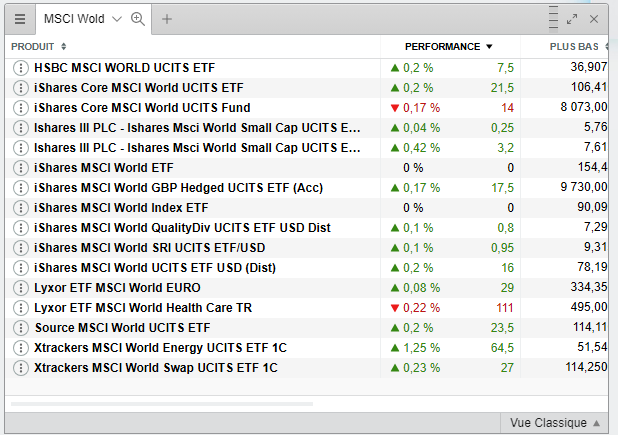
Task: Select iShares MSCI World SRI UCITS ETF/USD
Action: point(150,248)
